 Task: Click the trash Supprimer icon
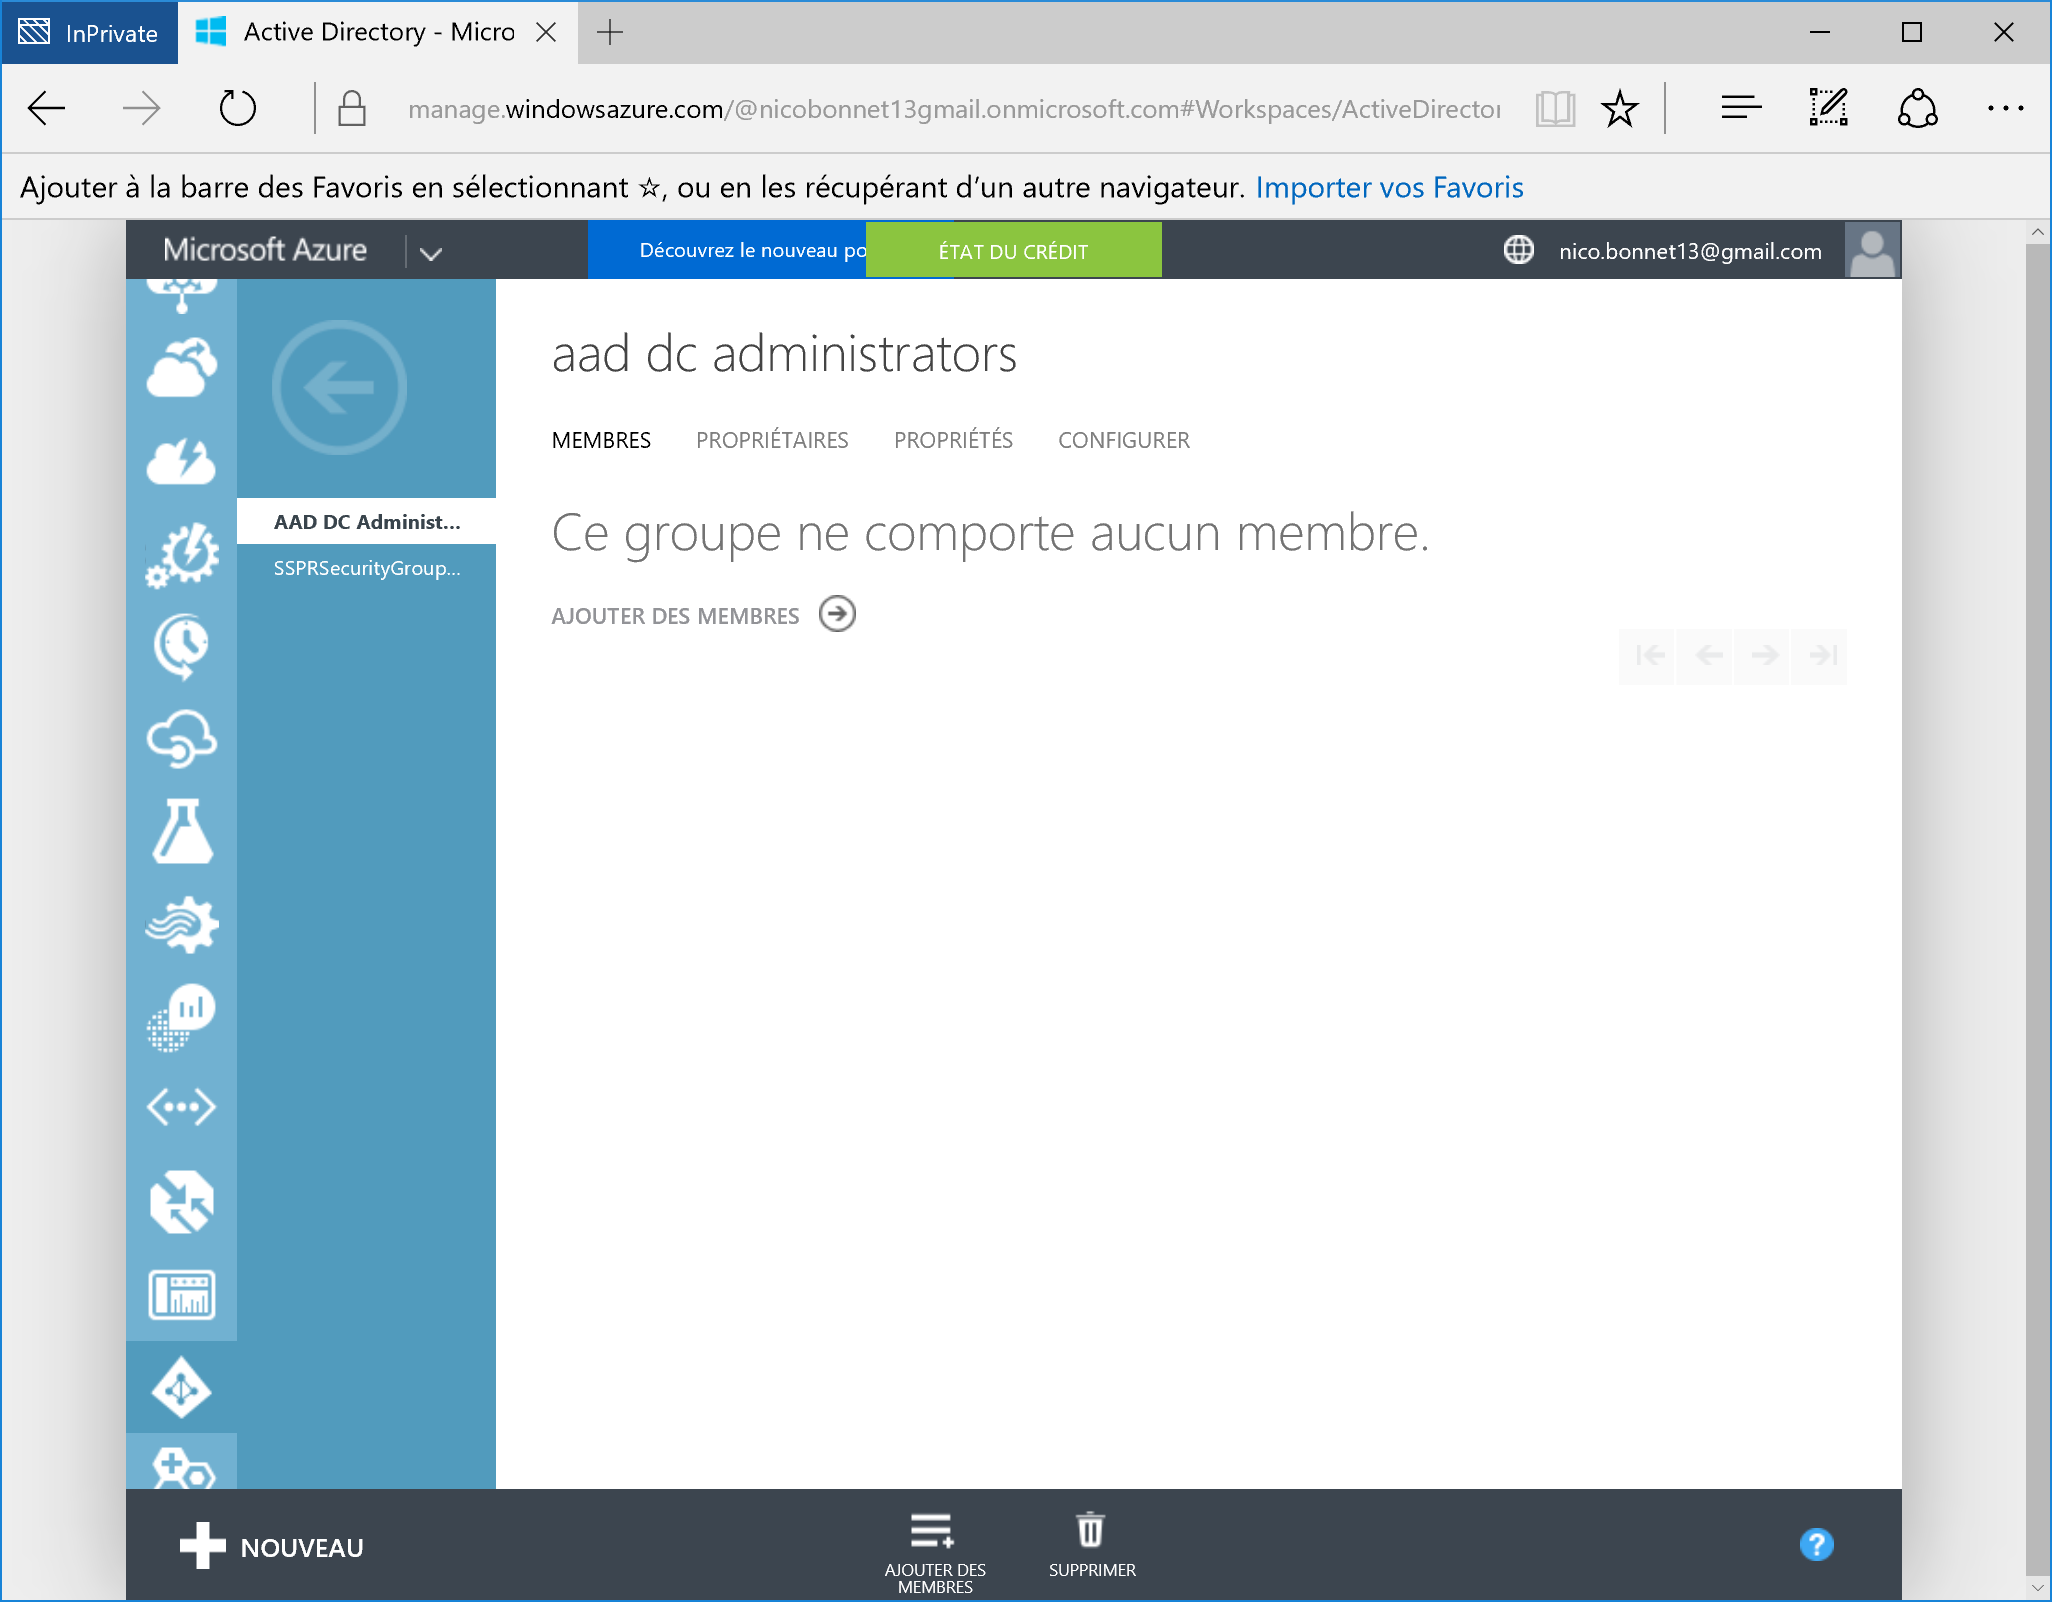1090,1531
